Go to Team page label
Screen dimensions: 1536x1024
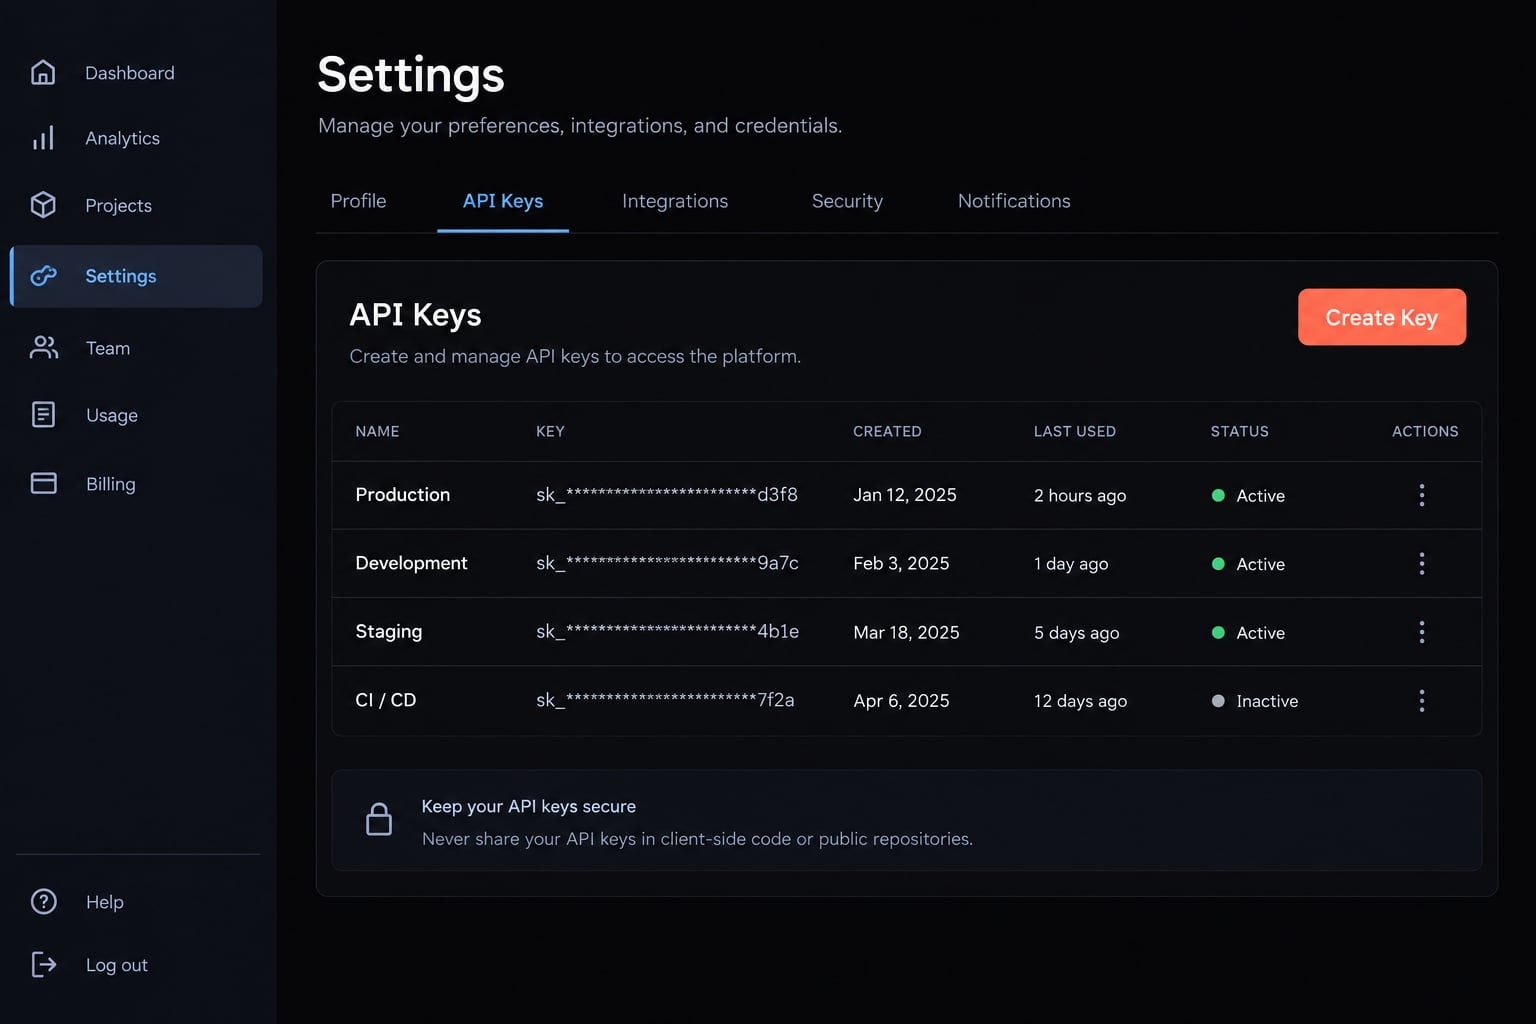coord(108,348)
